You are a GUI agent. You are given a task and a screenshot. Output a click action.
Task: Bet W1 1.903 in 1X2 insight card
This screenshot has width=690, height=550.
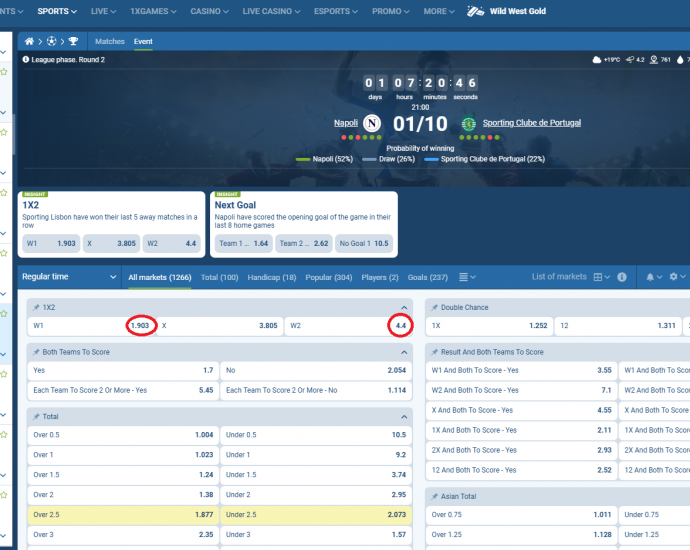(x=51, y=243)
